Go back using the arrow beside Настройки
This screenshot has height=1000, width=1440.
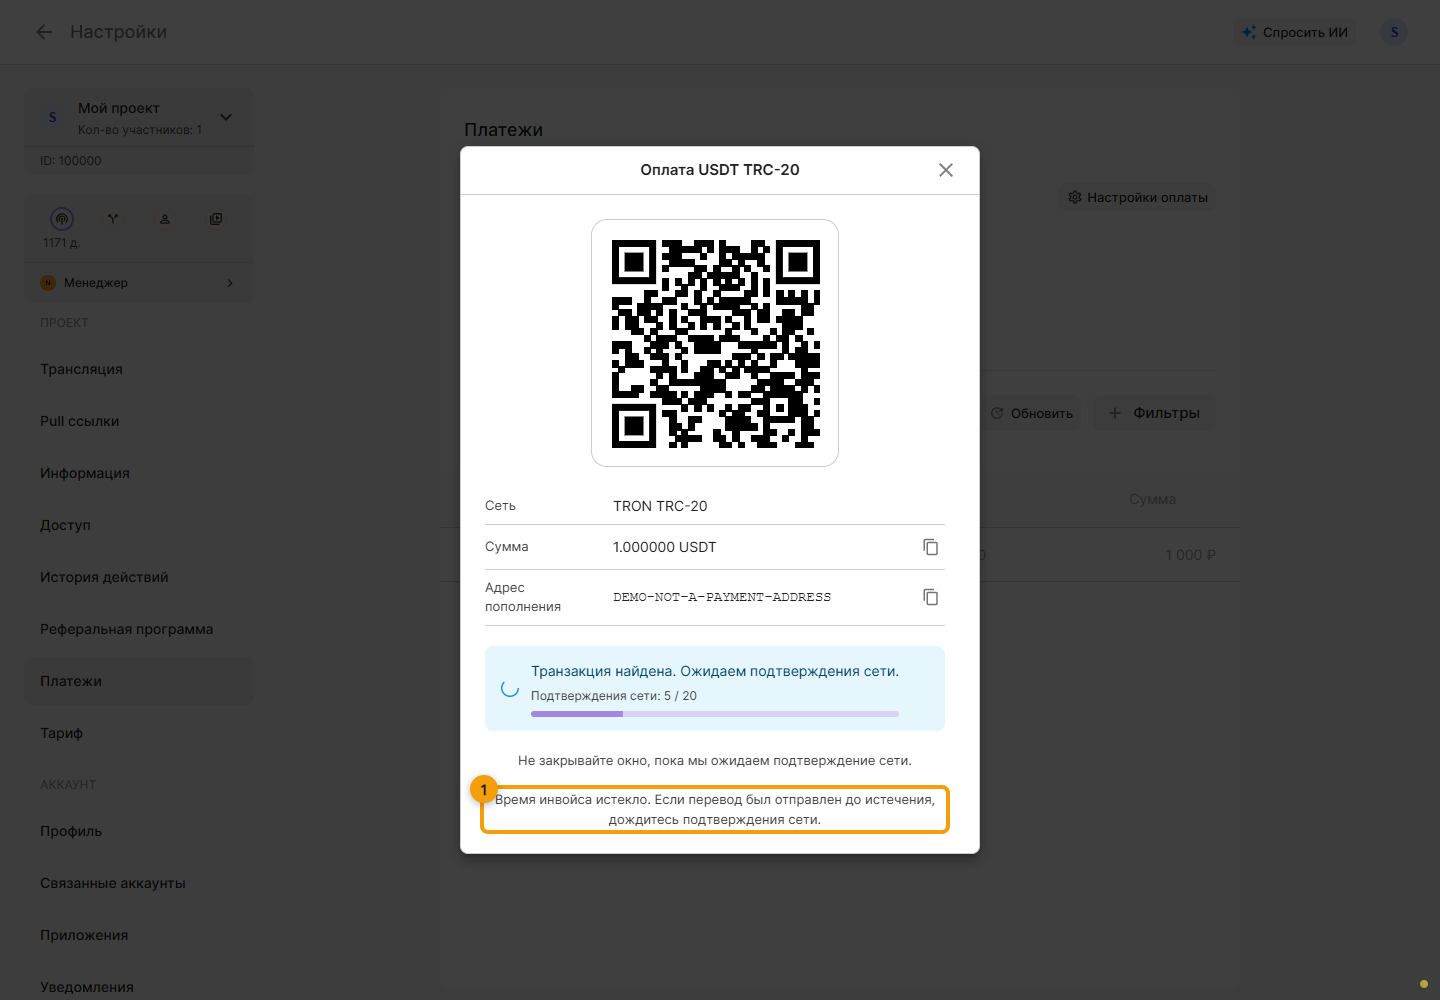tap(44, 32)
